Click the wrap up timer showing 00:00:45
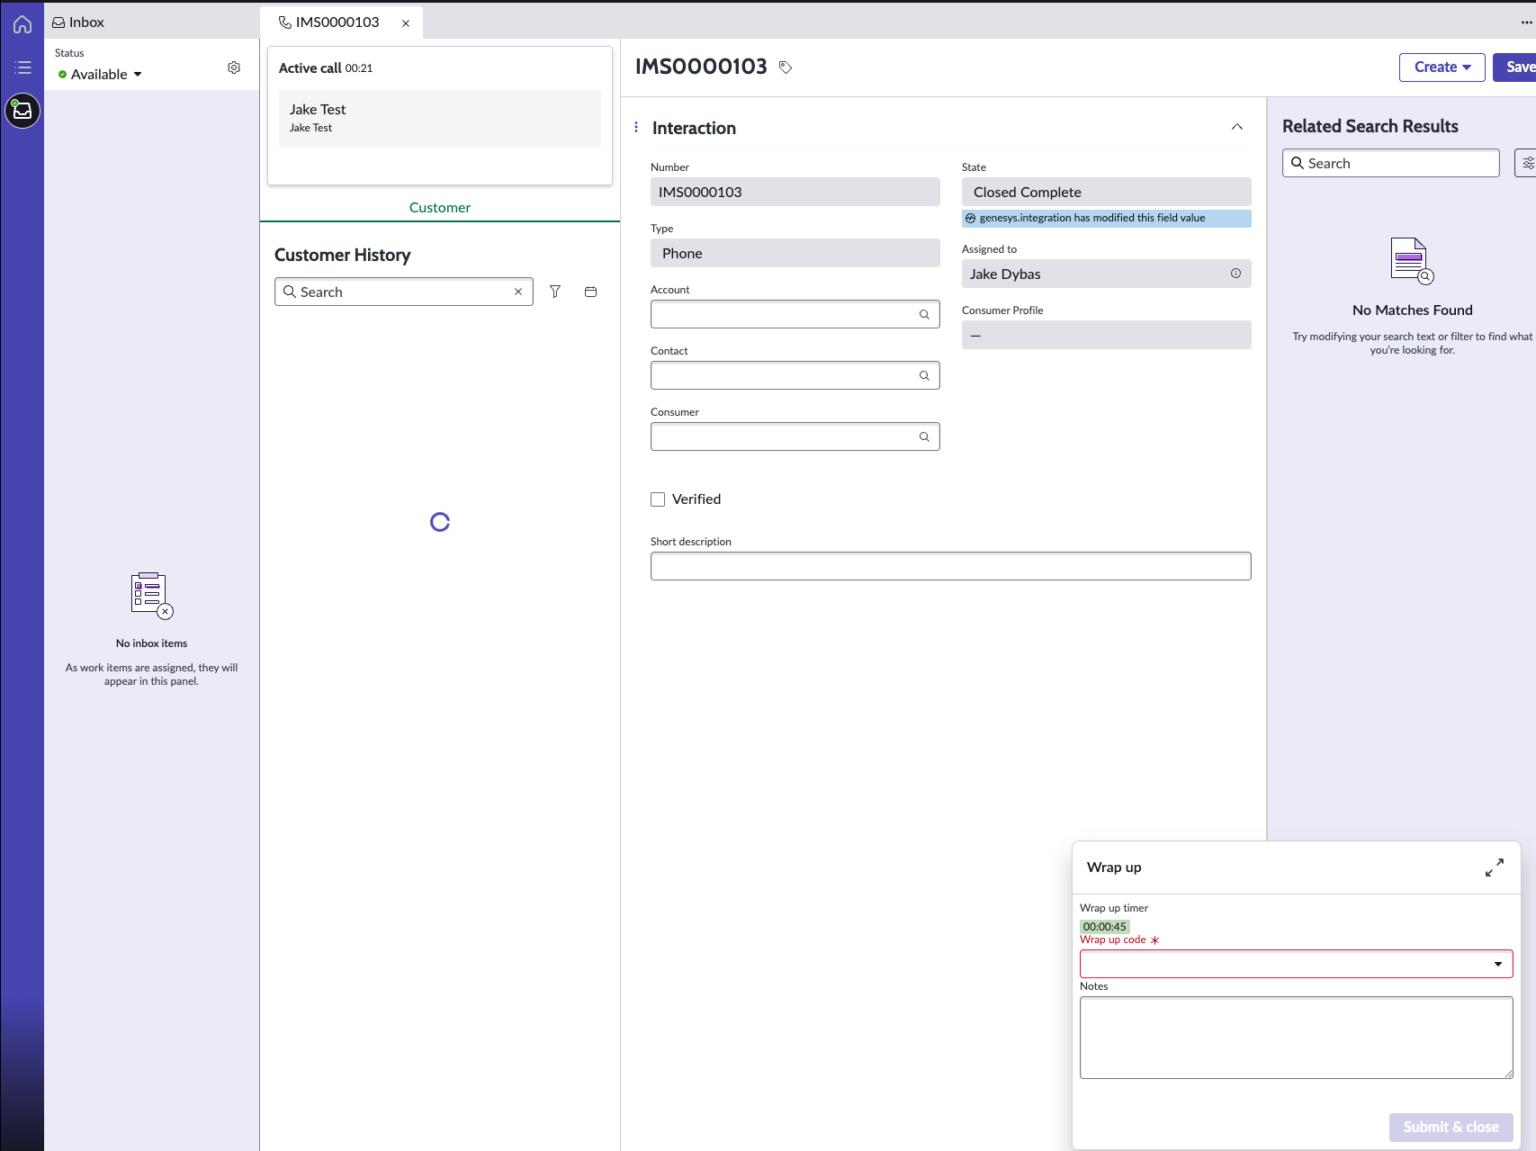 (1103, 926)
